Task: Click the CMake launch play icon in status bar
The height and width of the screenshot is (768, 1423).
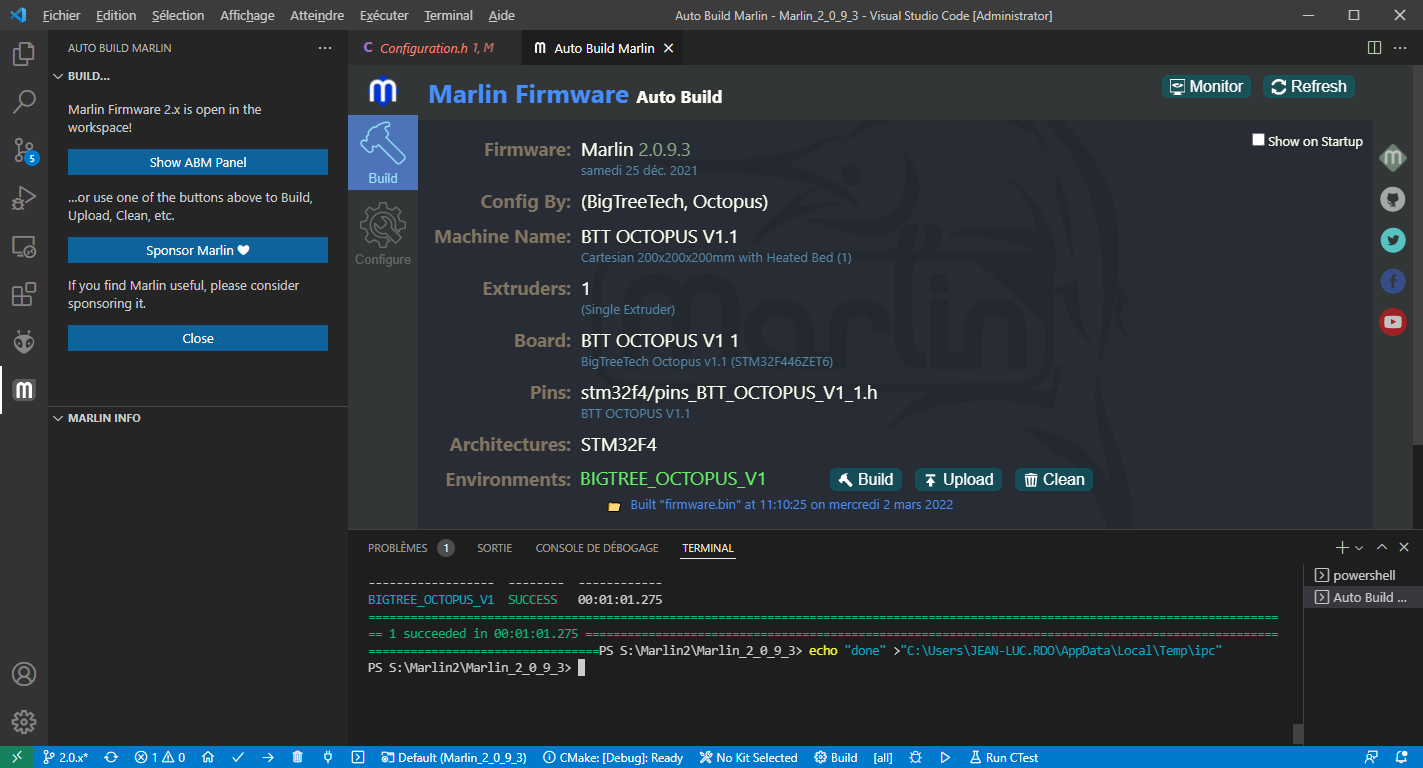Action: [946, 758]
